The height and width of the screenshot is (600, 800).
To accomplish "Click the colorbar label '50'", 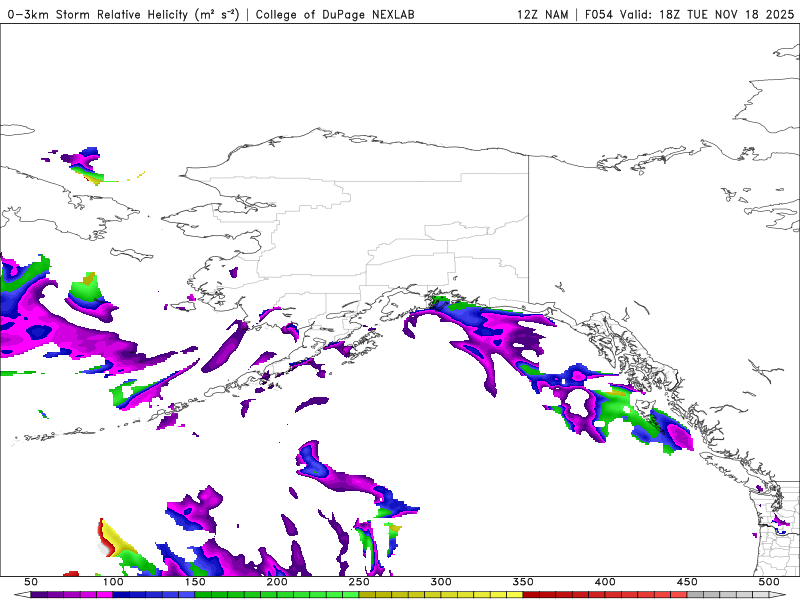I will click(x=31, y=582).
